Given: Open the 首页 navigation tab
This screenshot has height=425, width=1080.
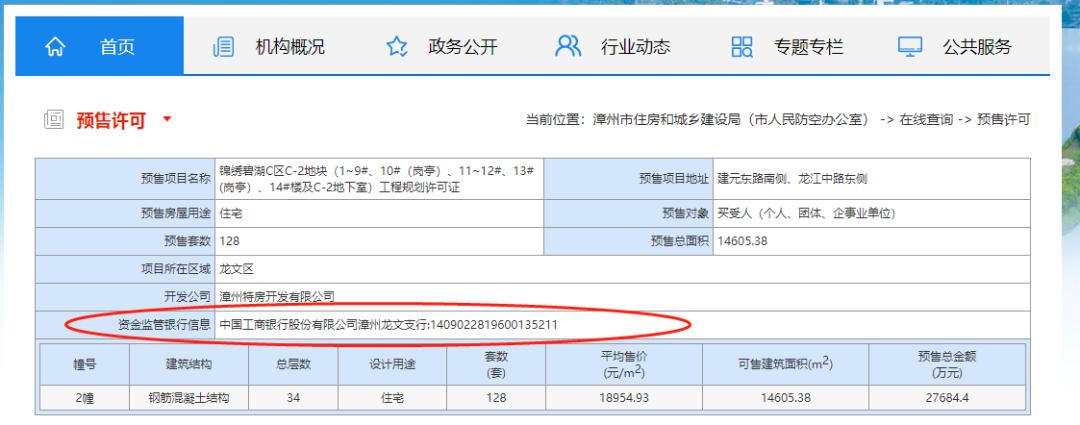Looking at the screenshot, I should tap(100, 45).
